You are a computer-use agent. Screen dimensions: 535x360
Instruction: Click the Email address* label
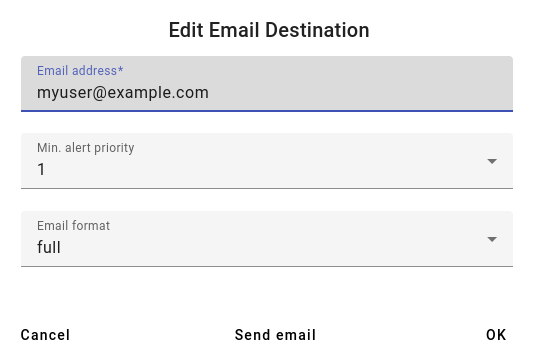click(80, 71)
